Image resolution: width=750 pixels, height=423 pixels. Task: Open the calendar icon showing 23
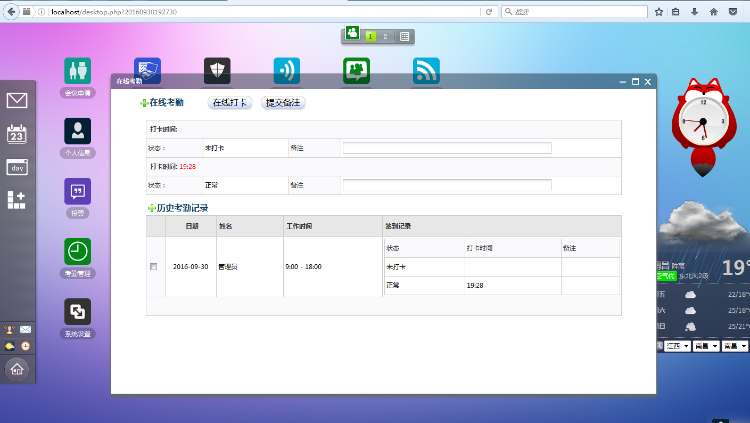pos(17,134)
